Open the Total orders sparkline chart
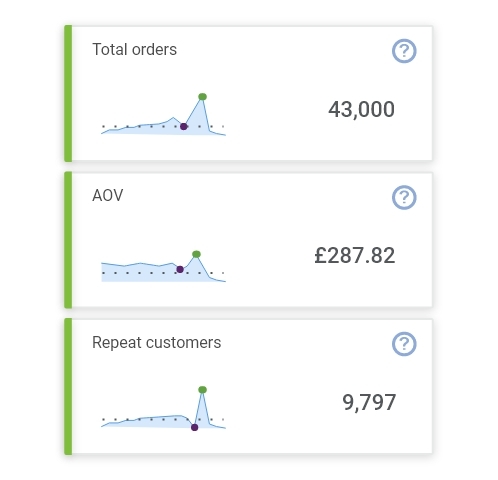 [x=163, y=114]
